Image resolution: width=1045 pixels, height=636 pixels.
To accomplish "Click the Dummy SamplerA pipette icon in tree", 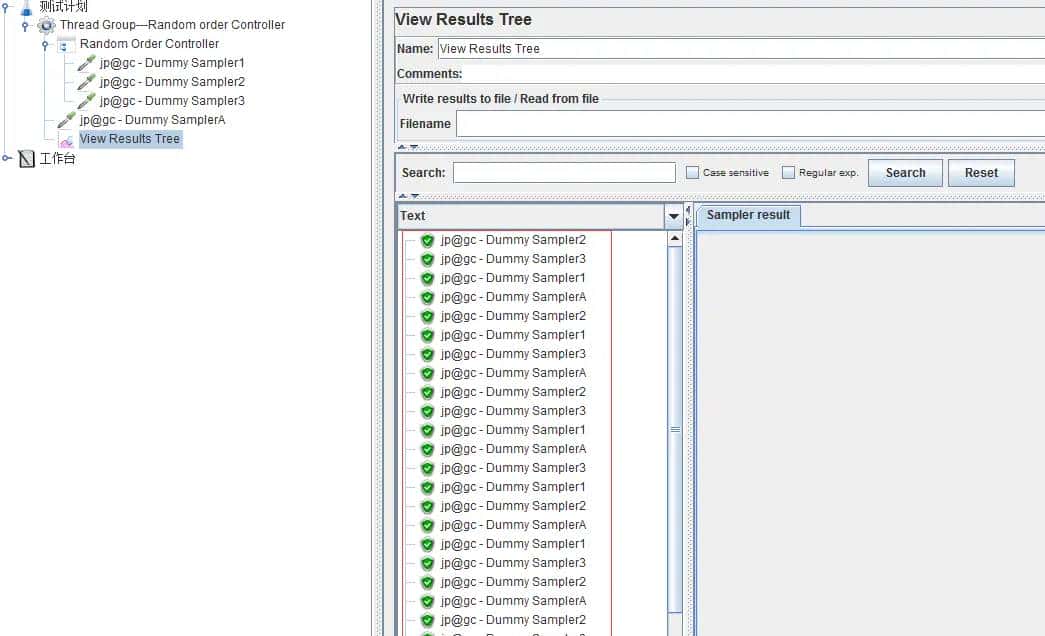I will coord(66,120).
